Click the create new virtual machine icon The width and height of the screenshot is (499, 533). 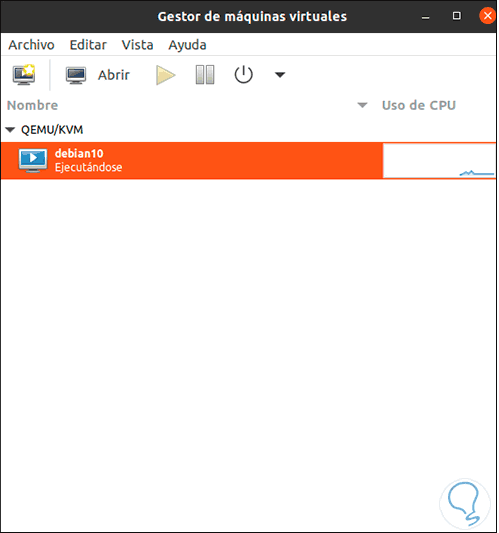coord(24,74)
